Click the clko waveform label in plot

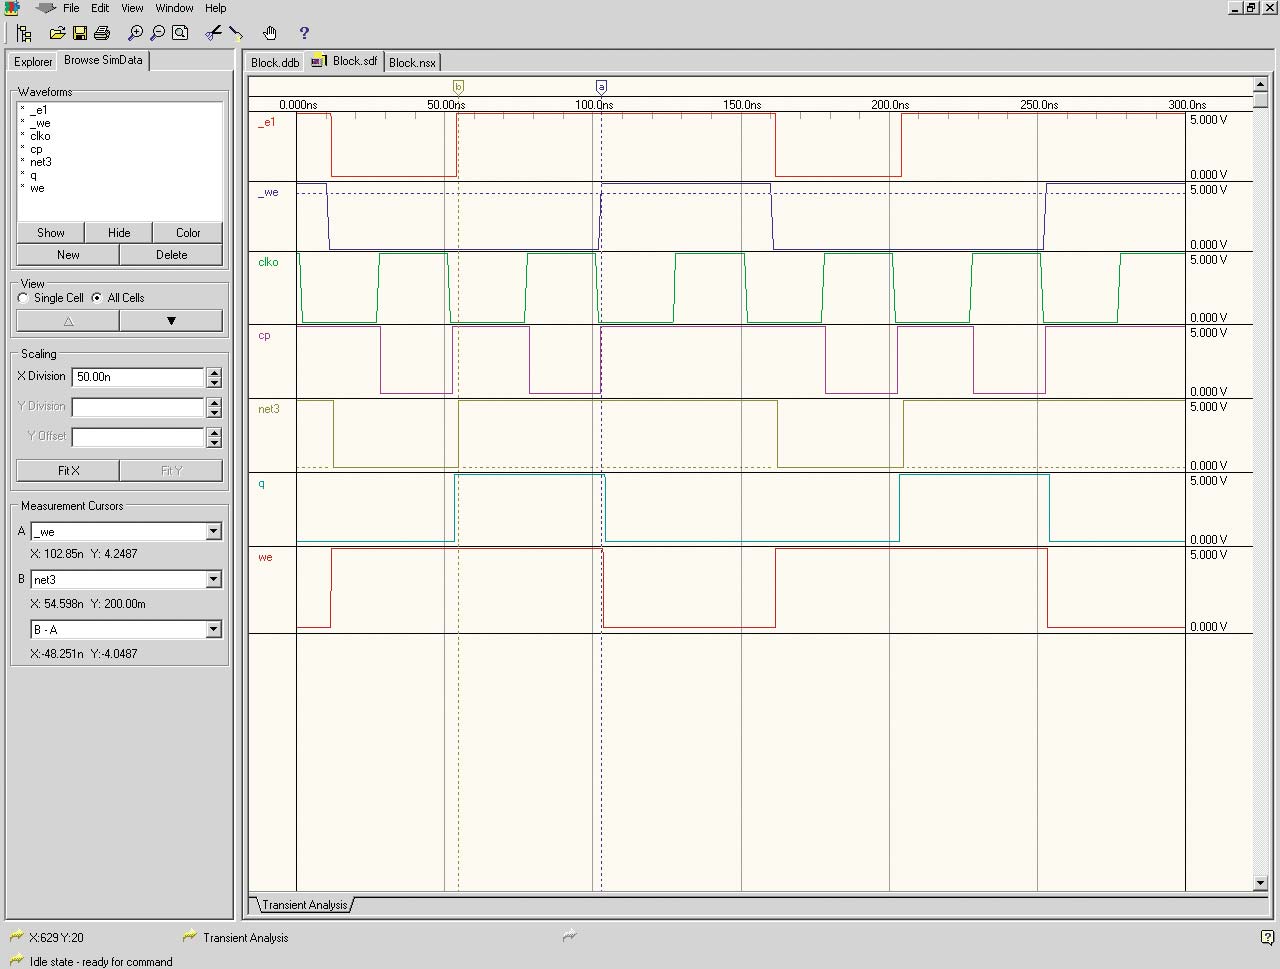coord(268,262)
